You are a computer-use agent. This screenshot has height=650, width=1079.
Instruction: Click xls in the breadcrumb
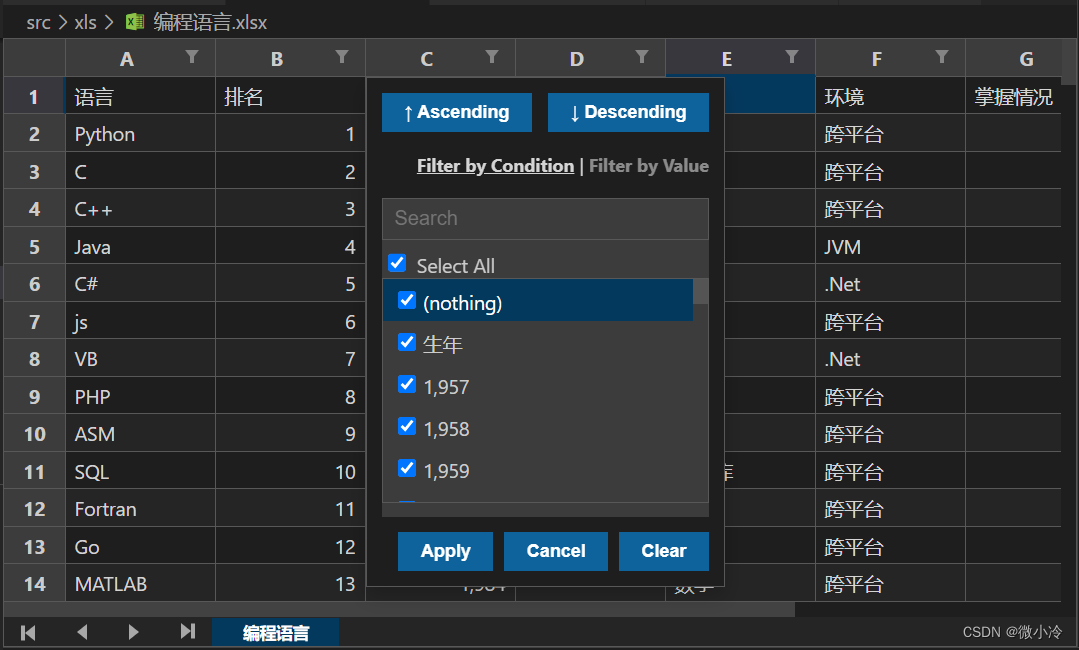85,23
